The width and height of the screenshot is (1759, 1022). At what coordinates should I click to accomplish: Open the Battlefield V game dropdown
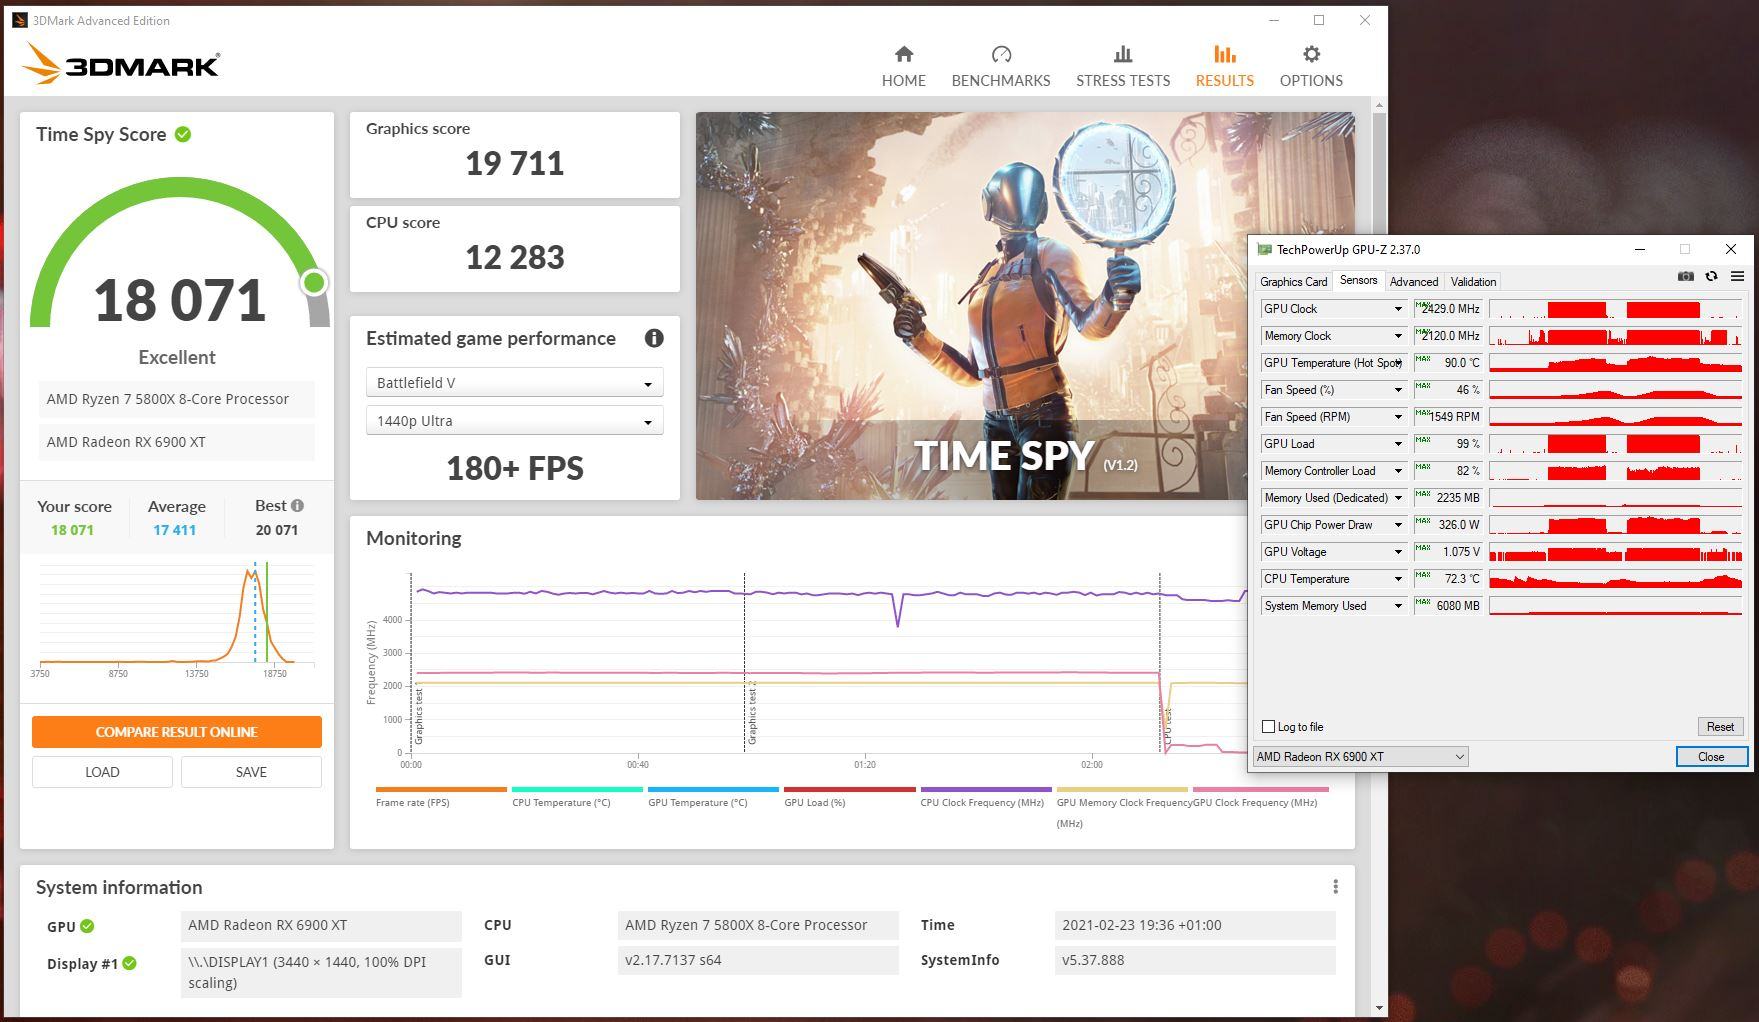[x=514, y=383]
